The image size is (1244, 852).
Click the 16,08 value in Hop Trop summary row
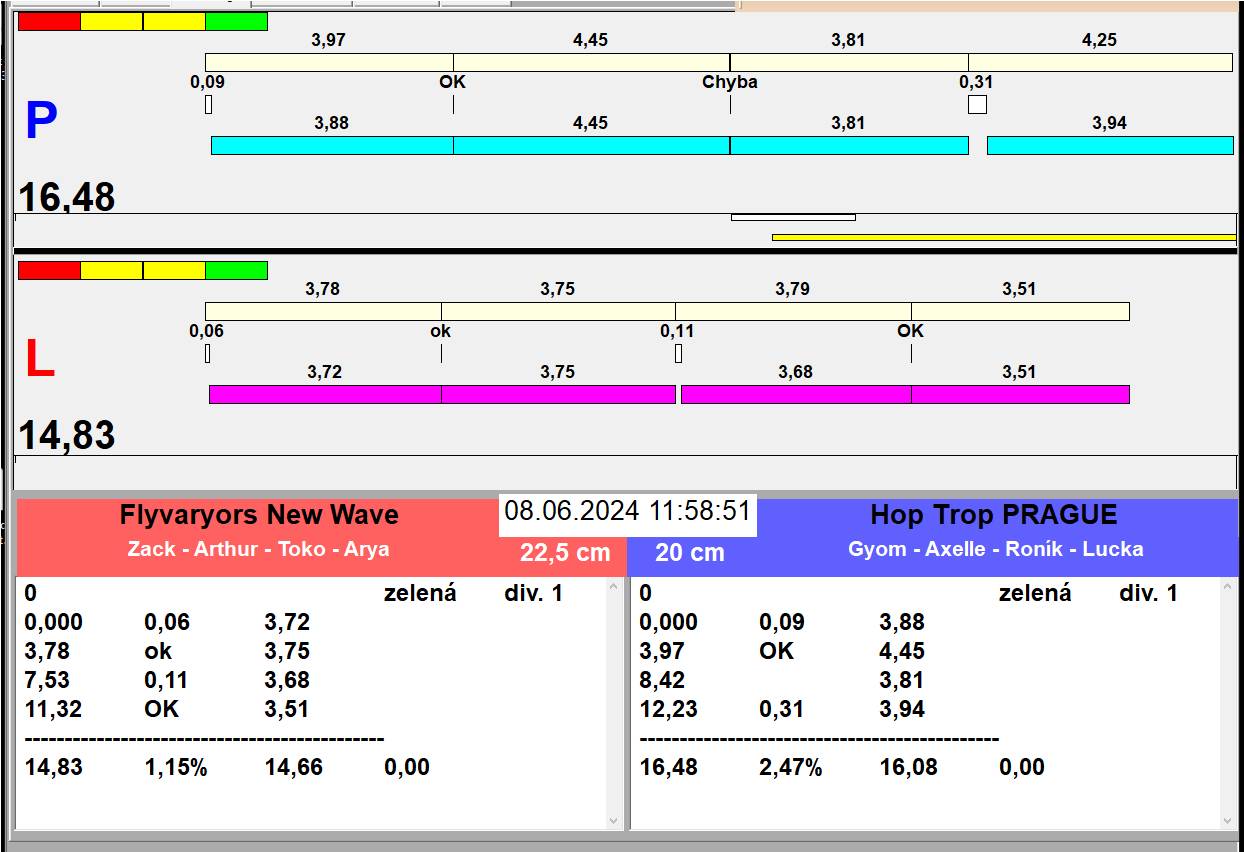pos(909,768)
